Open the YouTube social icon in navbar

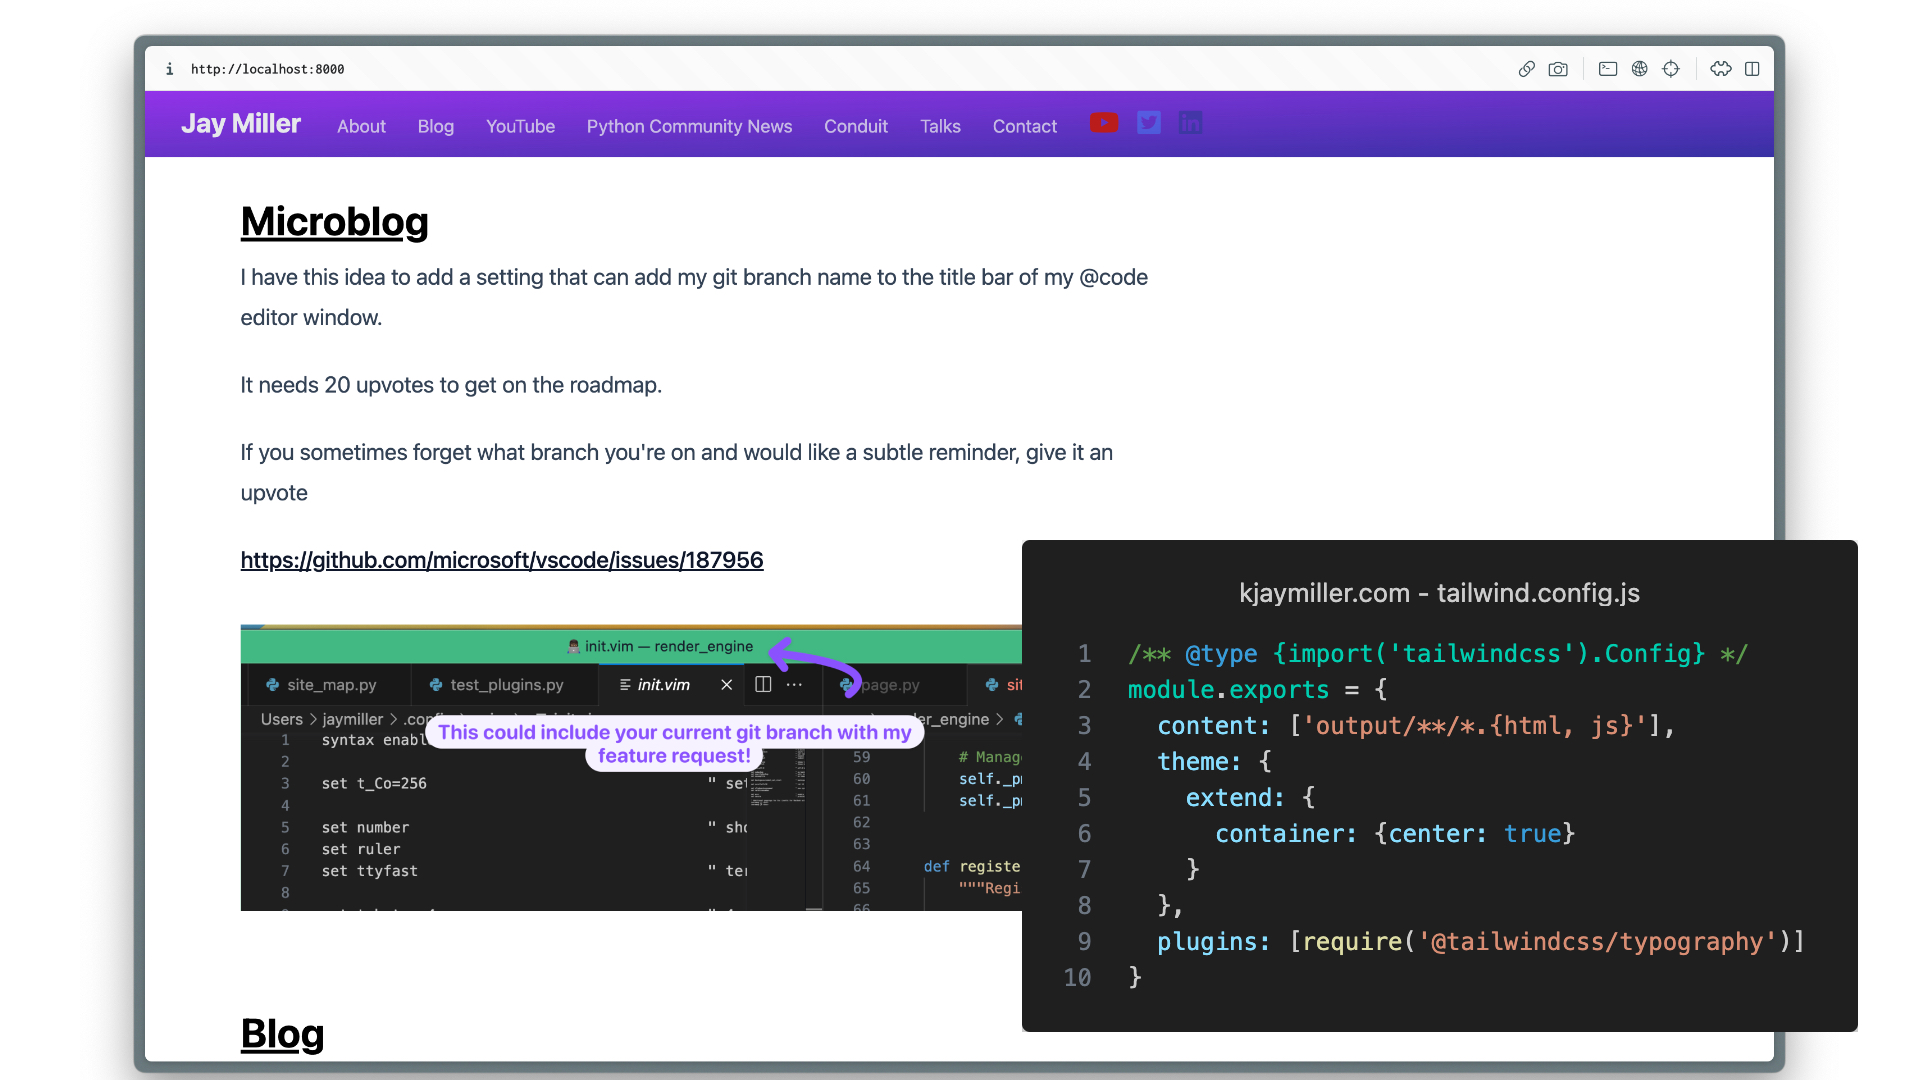[x=1104, y=123]
